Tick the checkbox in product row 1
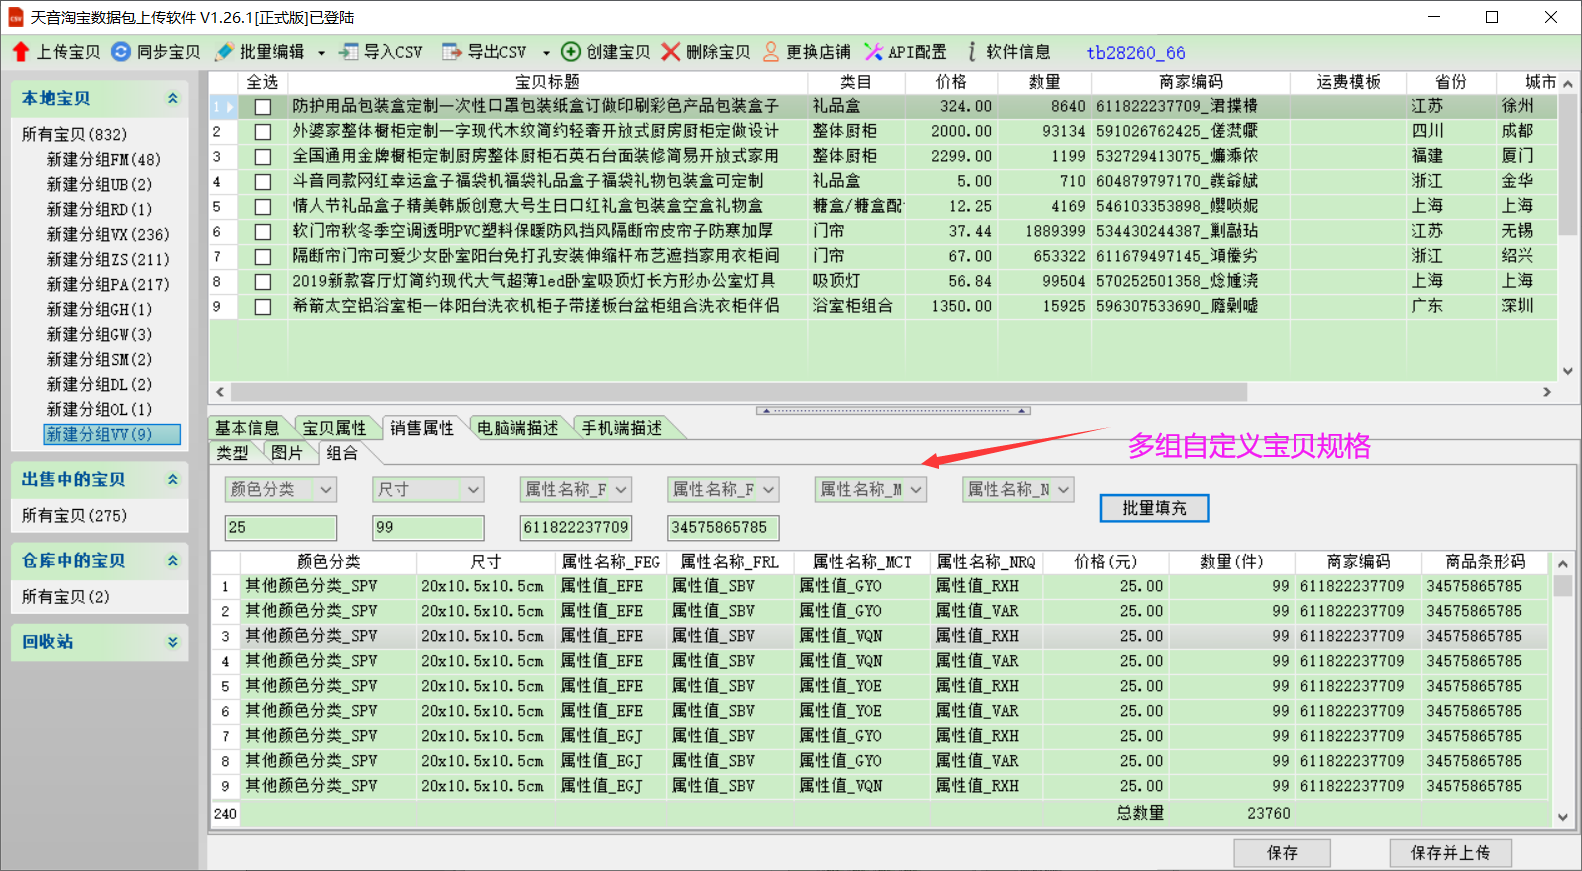The image size is (1582, 871). [263, 107]
